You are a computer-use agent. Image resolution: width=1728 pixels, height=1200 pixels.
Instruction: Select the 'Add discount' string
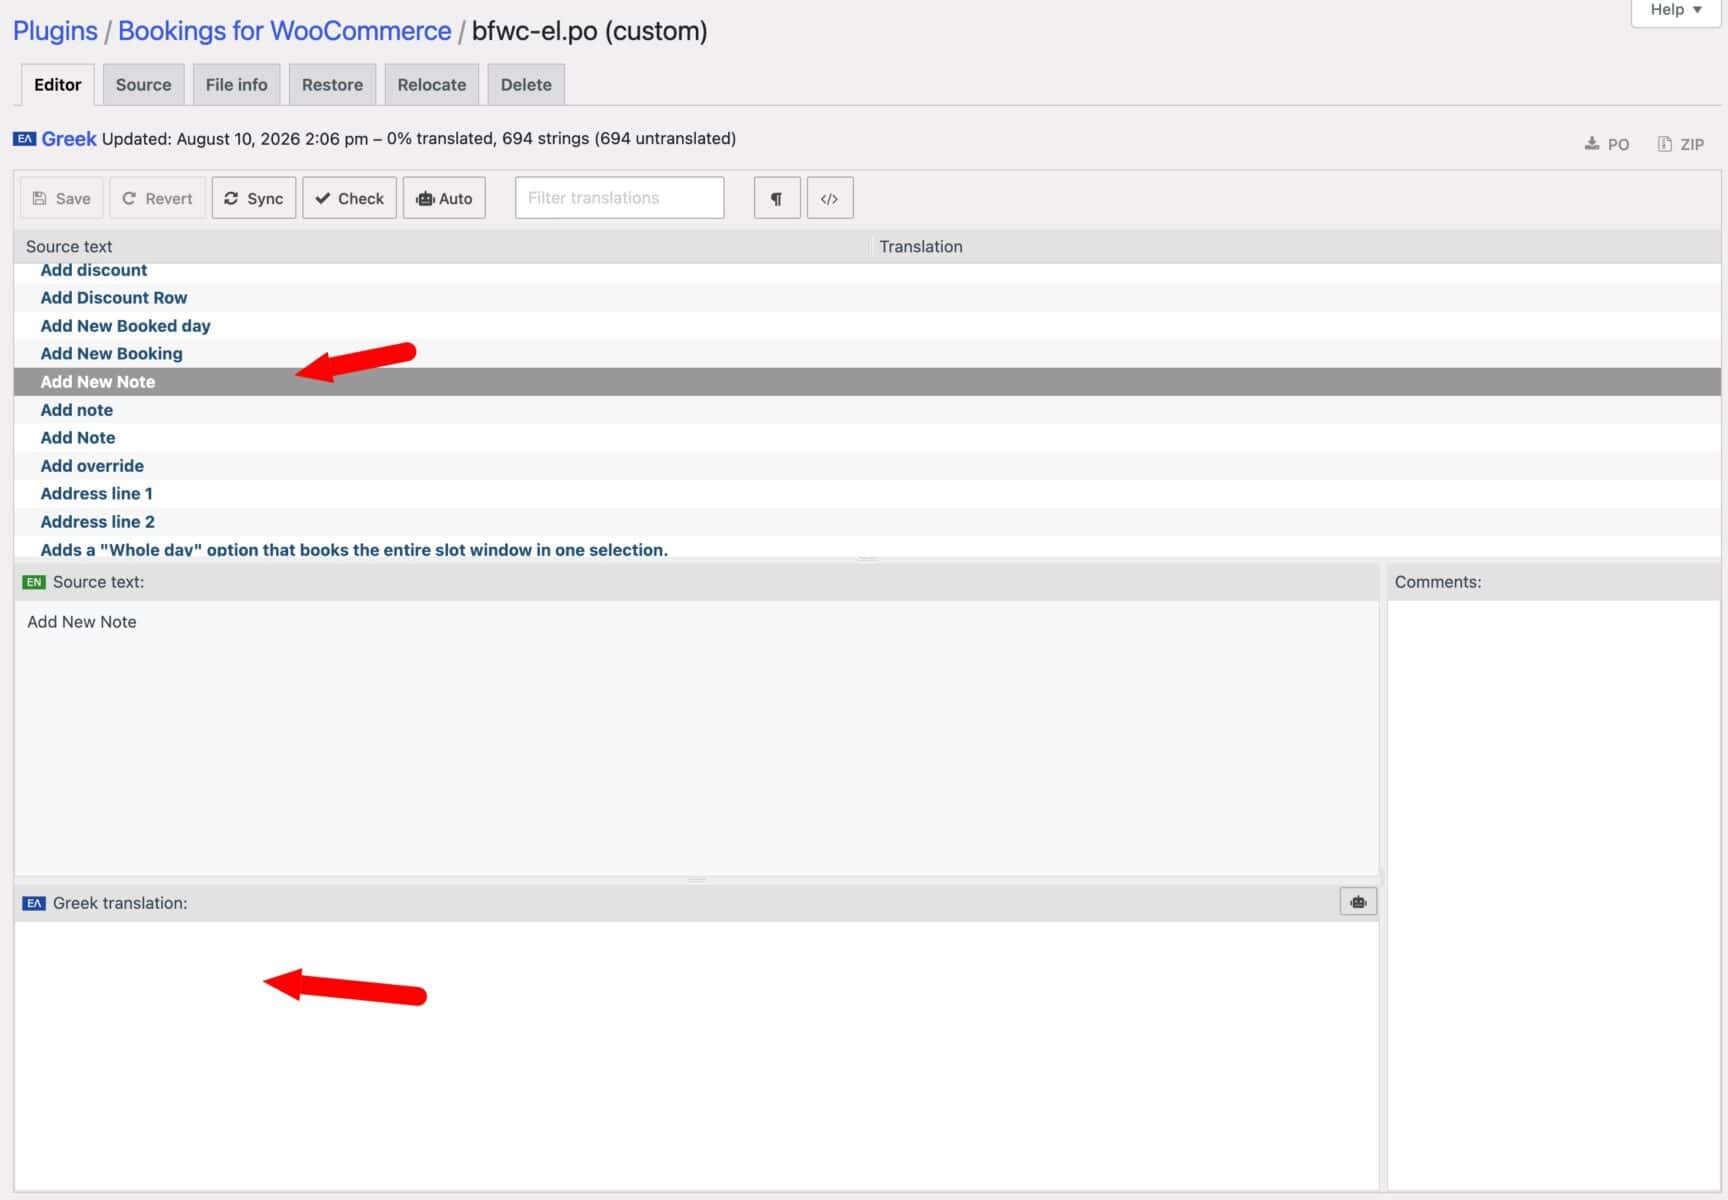tap(867, 270)
